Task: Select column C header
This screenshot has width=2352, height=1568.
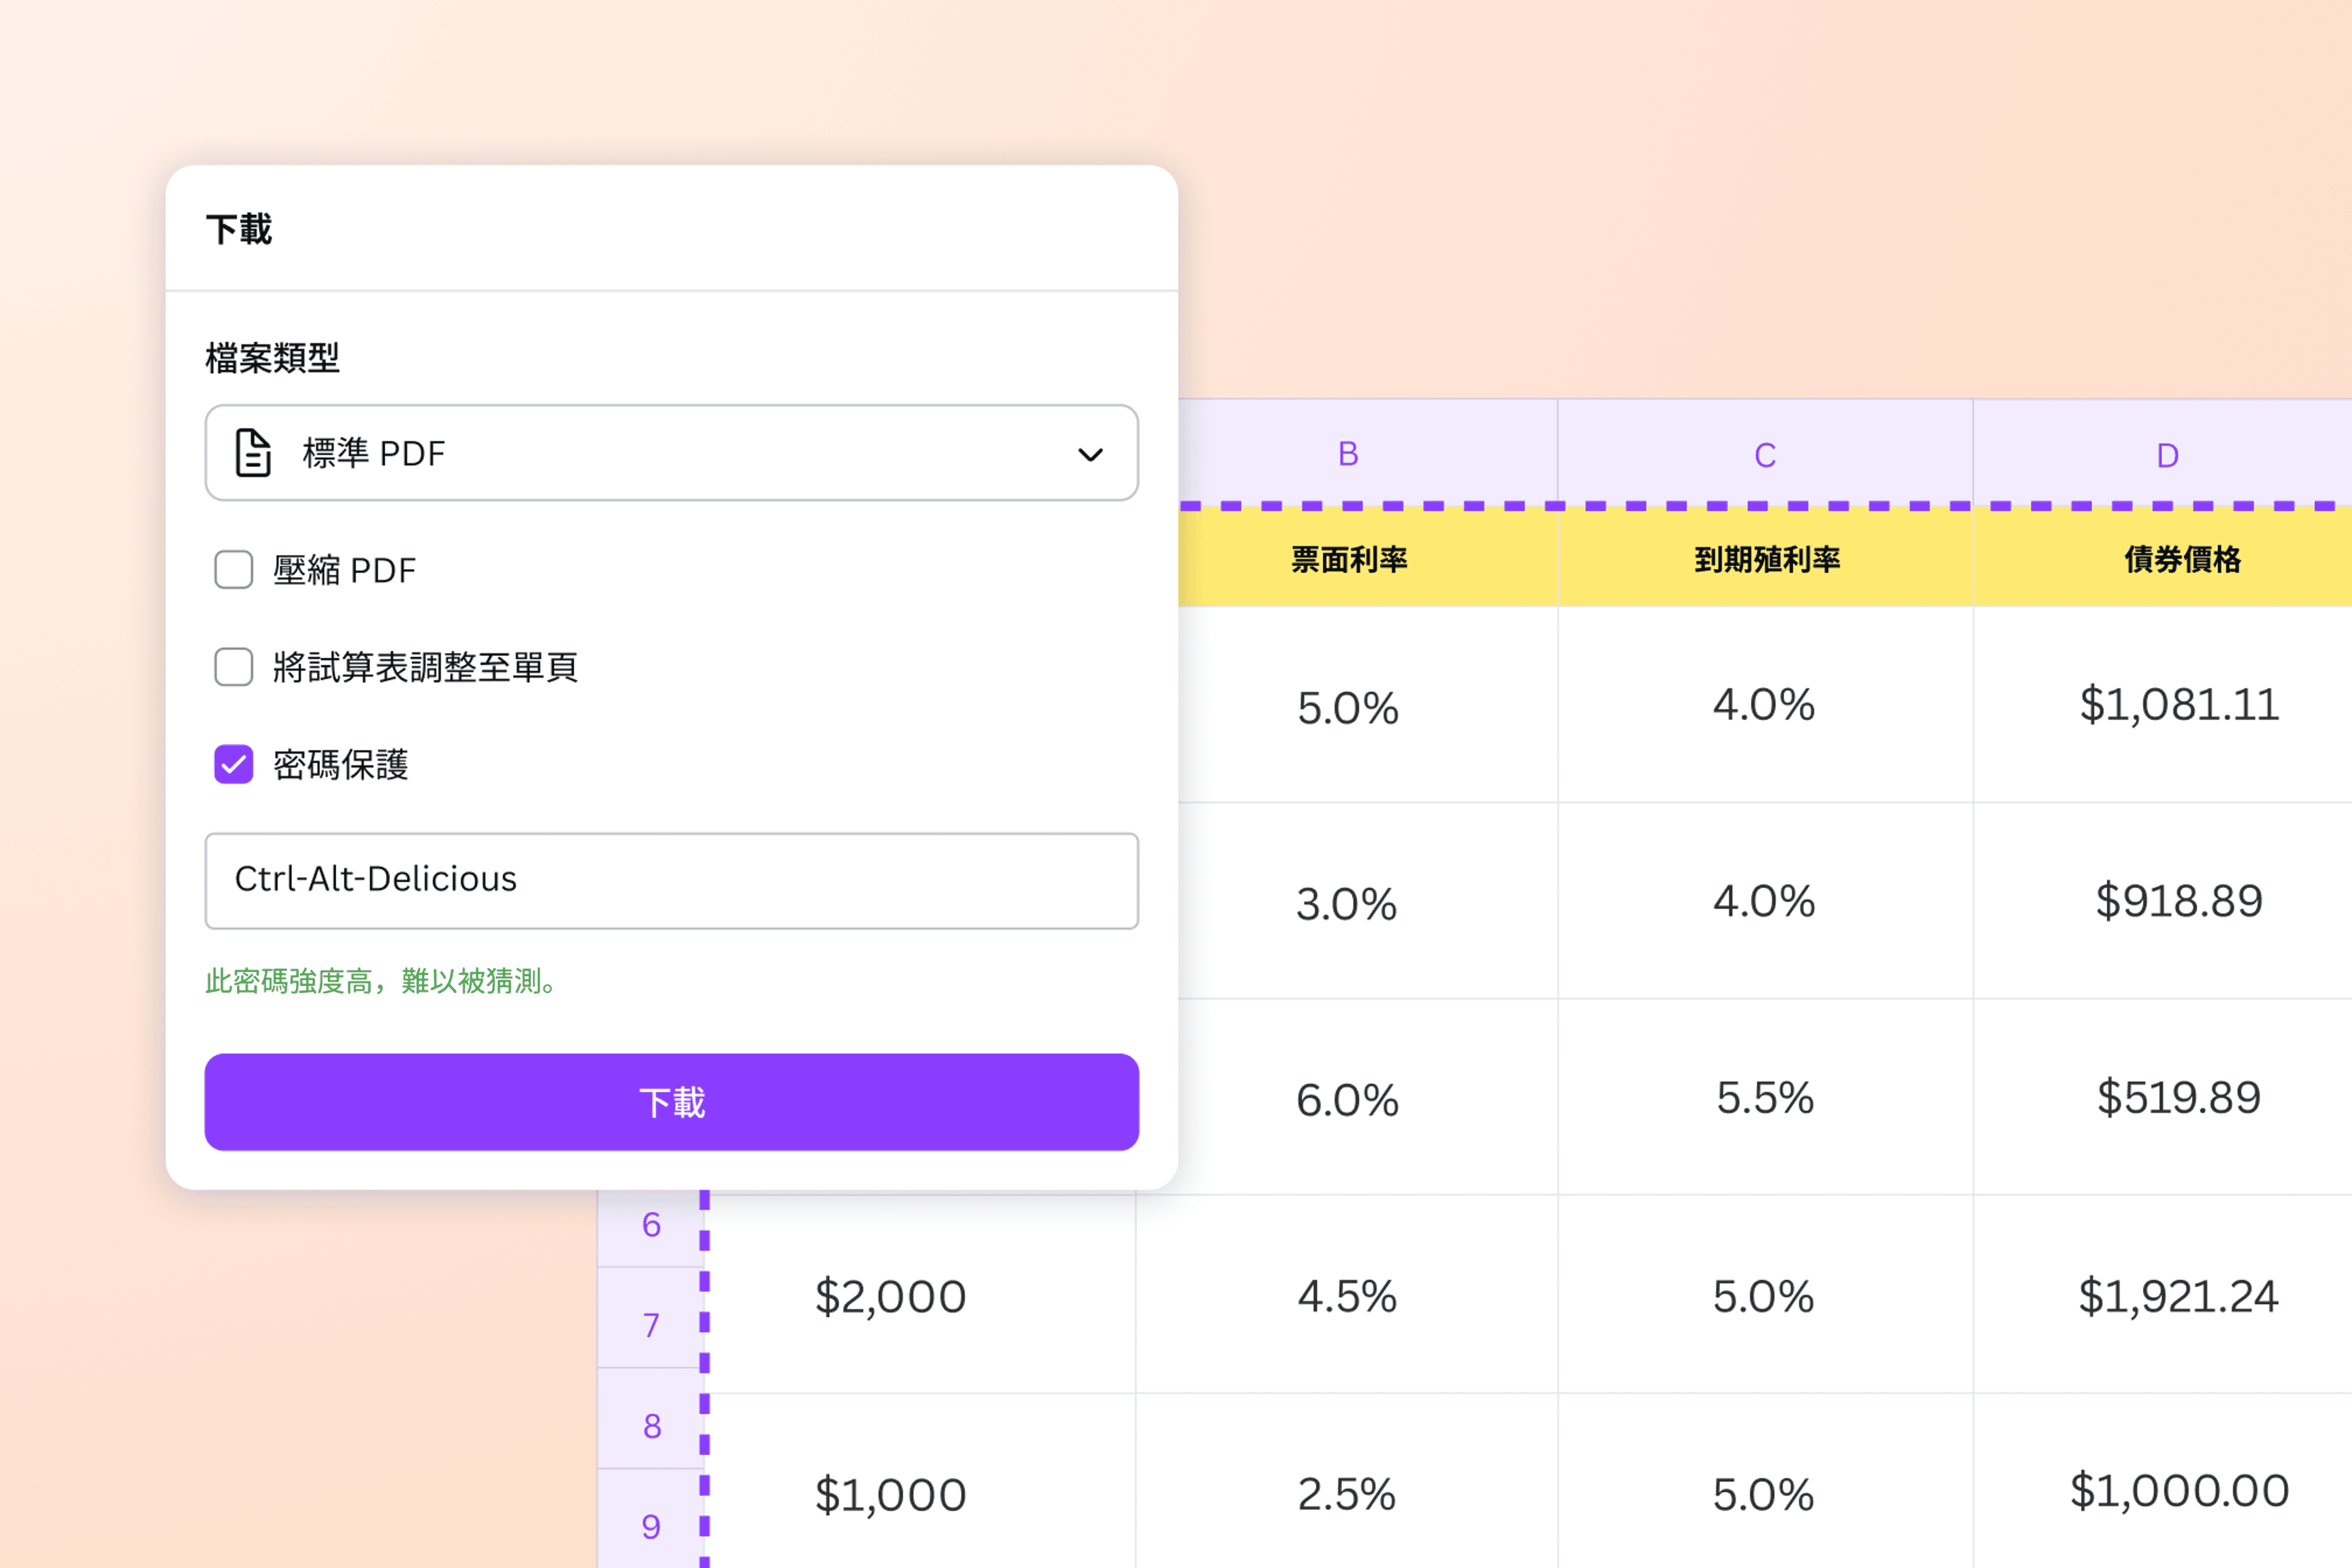Action: pos(1765,454)
